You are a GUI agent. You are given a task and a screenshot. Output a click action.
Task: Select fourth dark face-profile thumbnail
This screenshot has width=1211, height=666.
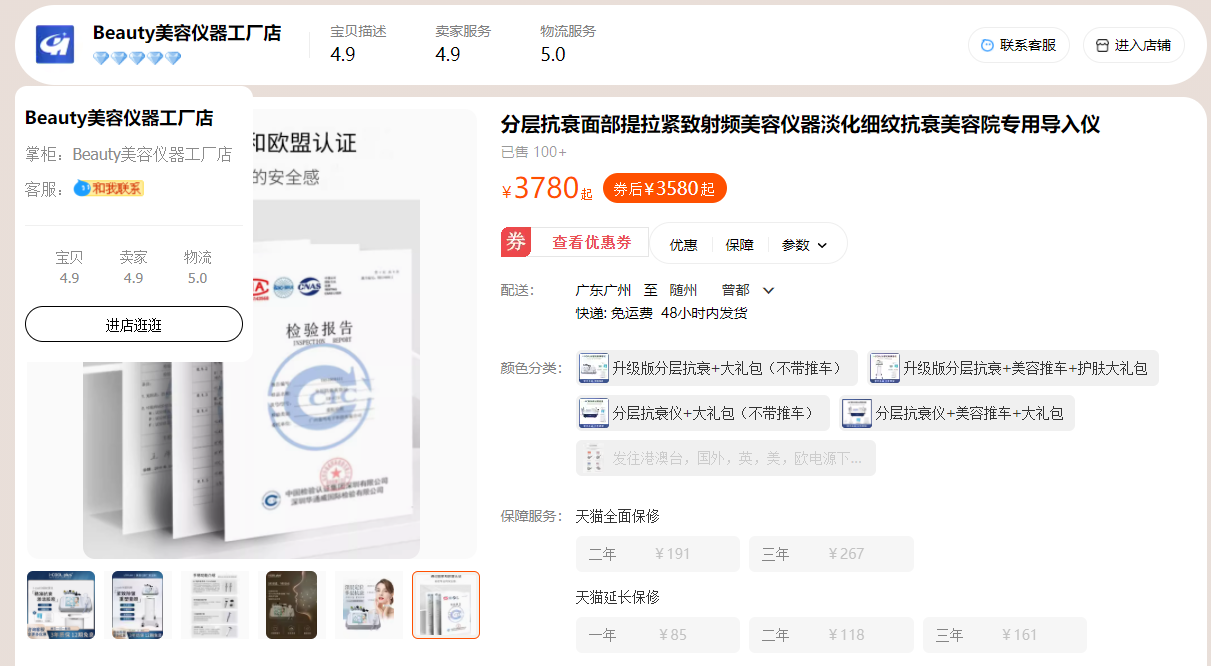(x=292, y=605)
